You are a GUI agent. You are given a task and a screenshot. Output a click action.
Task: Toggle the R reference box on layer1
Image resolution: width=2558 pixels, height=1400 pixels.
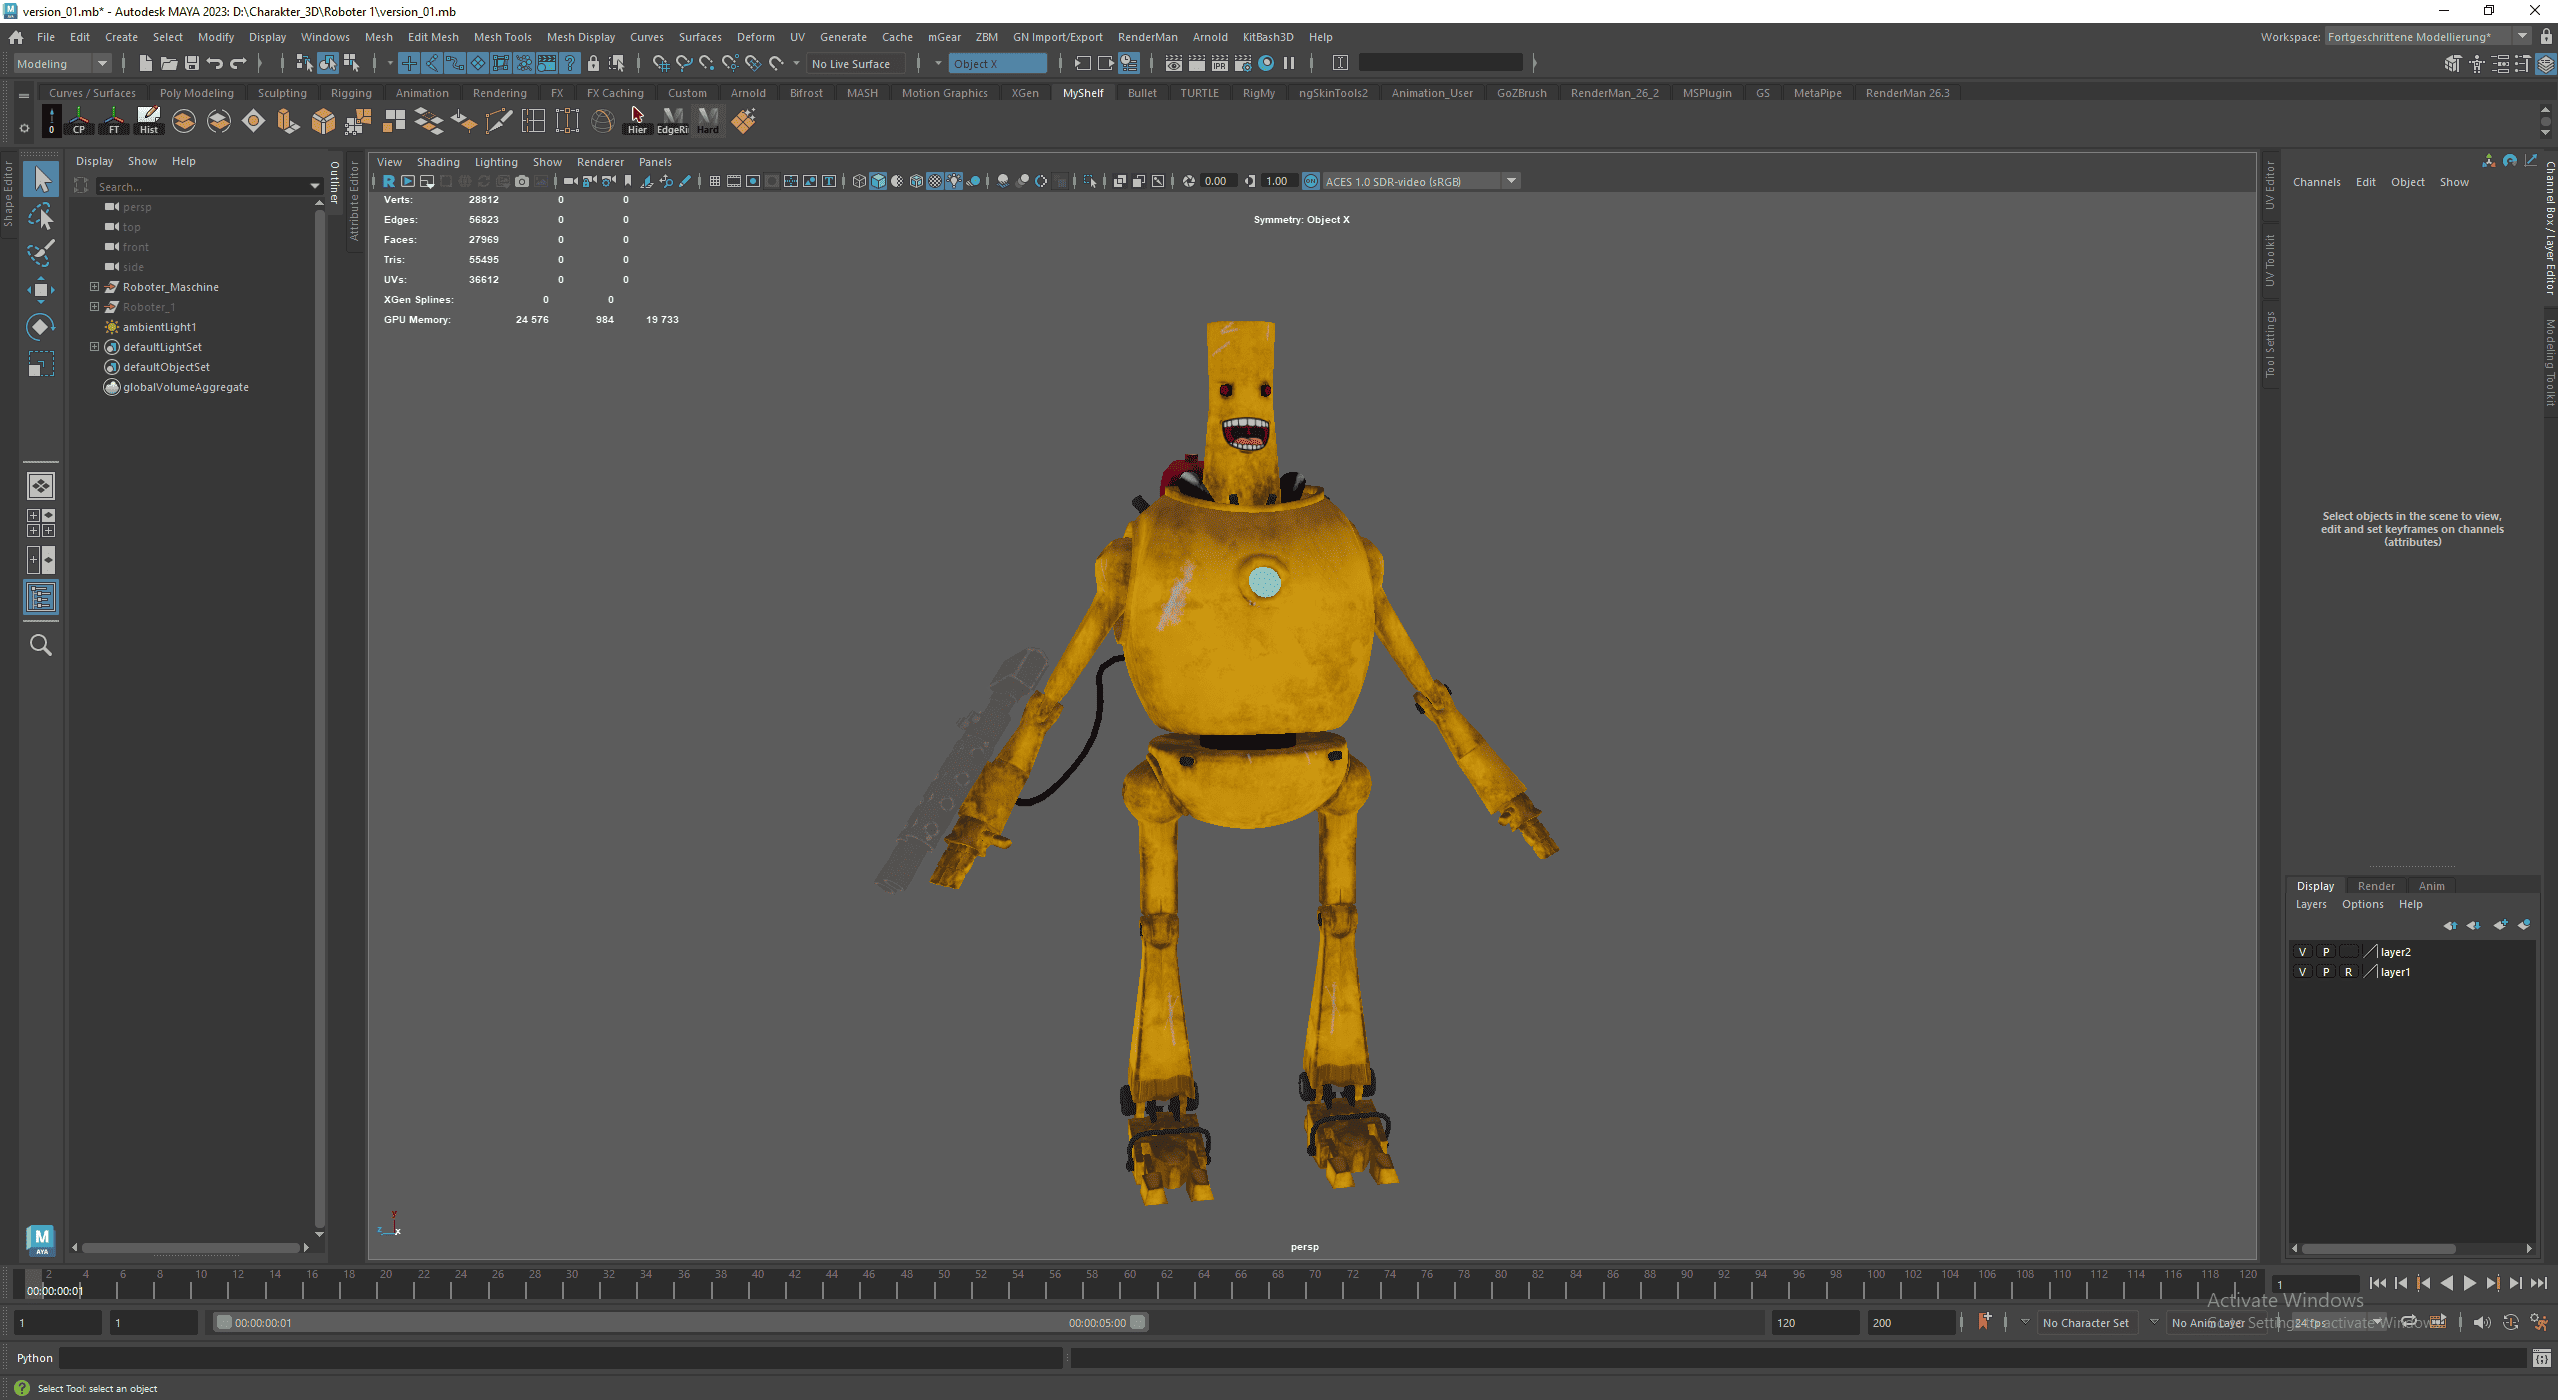click(2348, 972)
